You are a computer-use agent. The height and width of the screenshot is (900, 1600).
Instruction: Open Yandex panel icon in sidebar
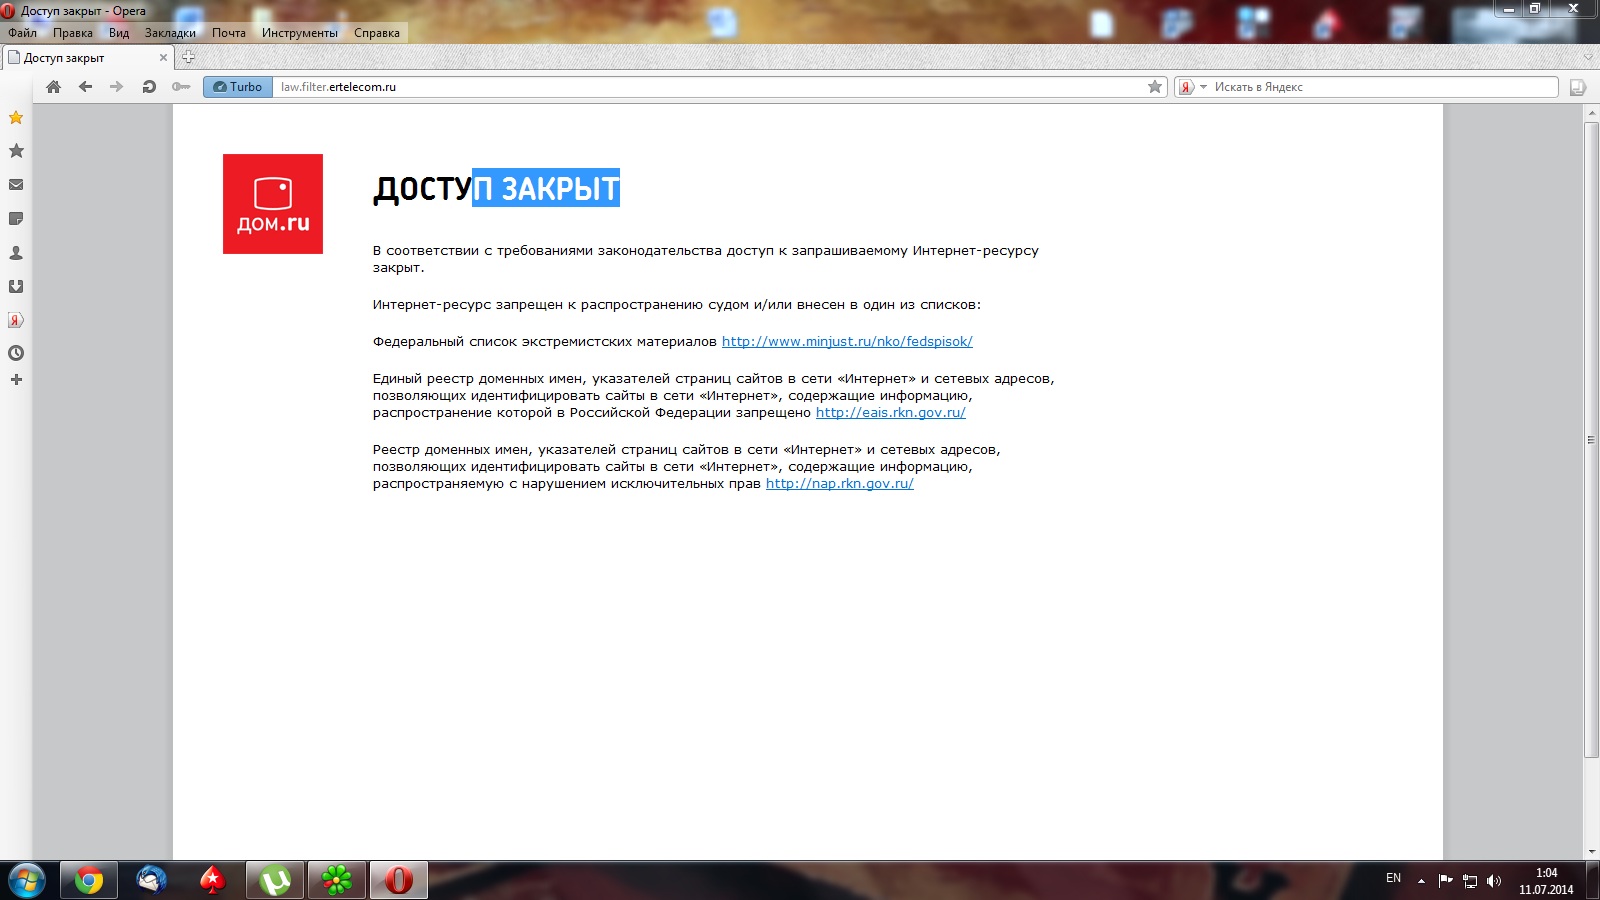click(x=16, y=320)
